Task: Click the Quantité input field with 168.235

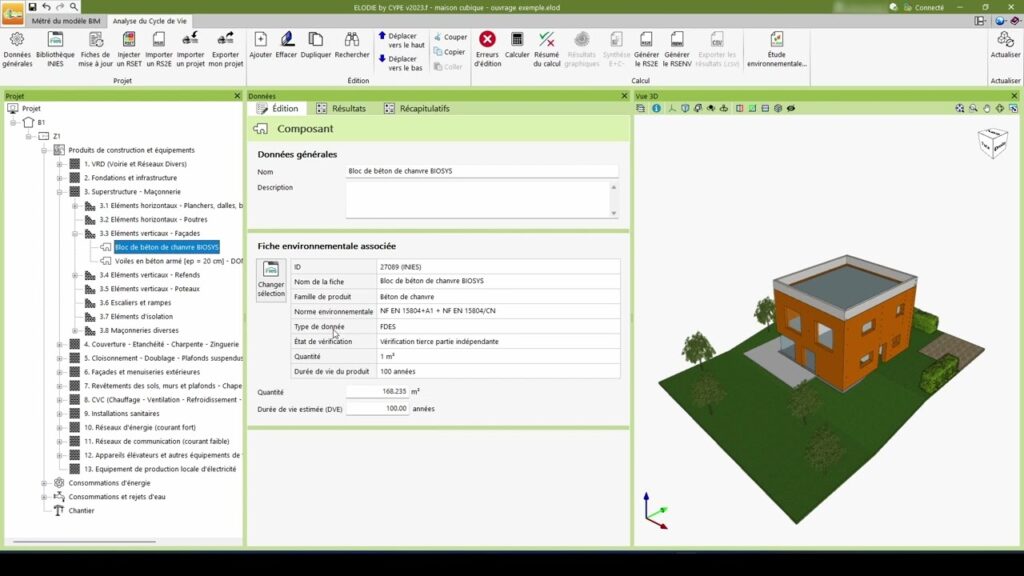Action: [x=377, y=392]
